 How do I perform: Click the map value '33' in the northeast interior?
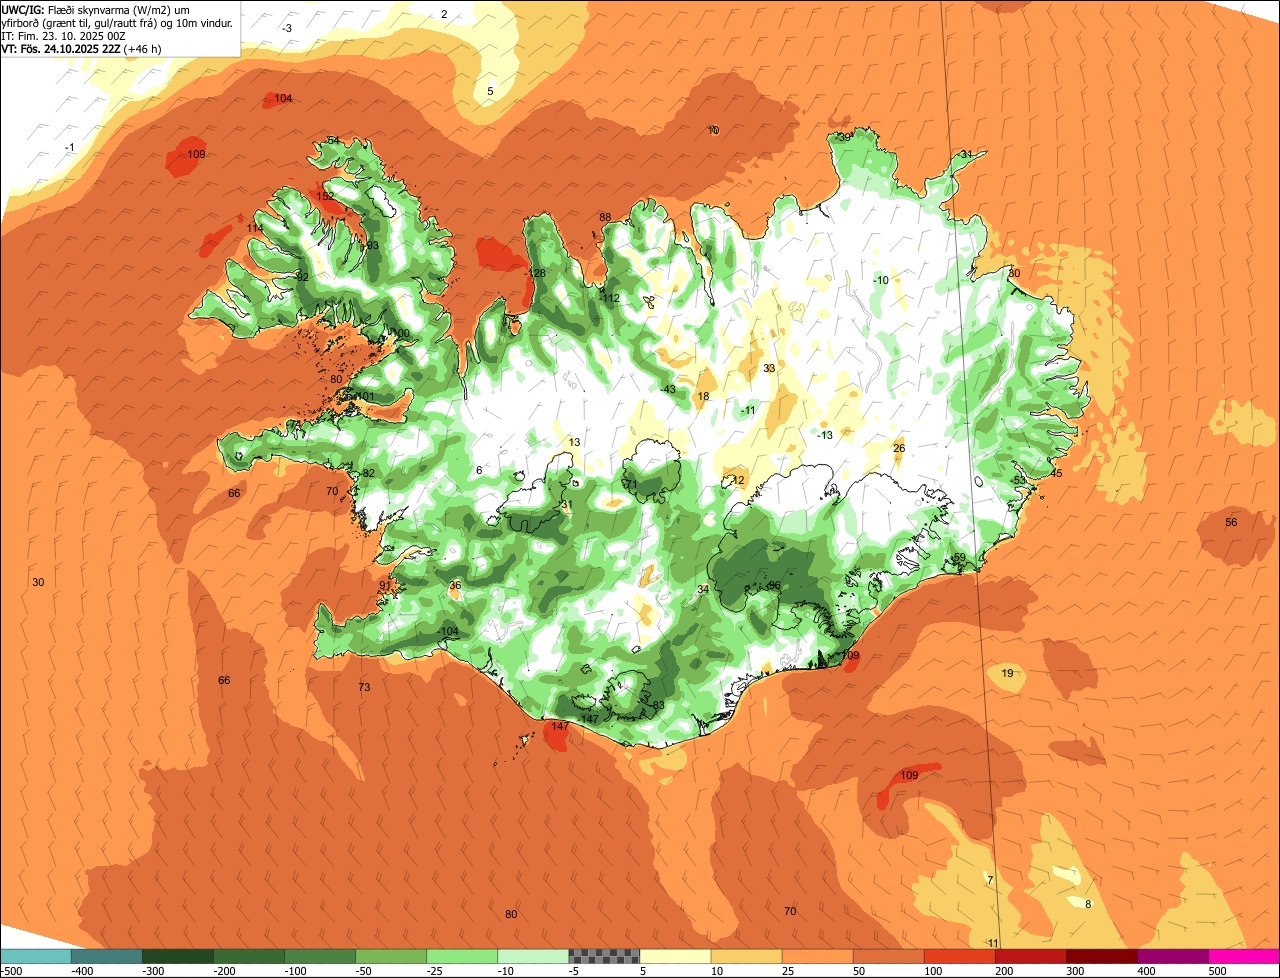769,368
